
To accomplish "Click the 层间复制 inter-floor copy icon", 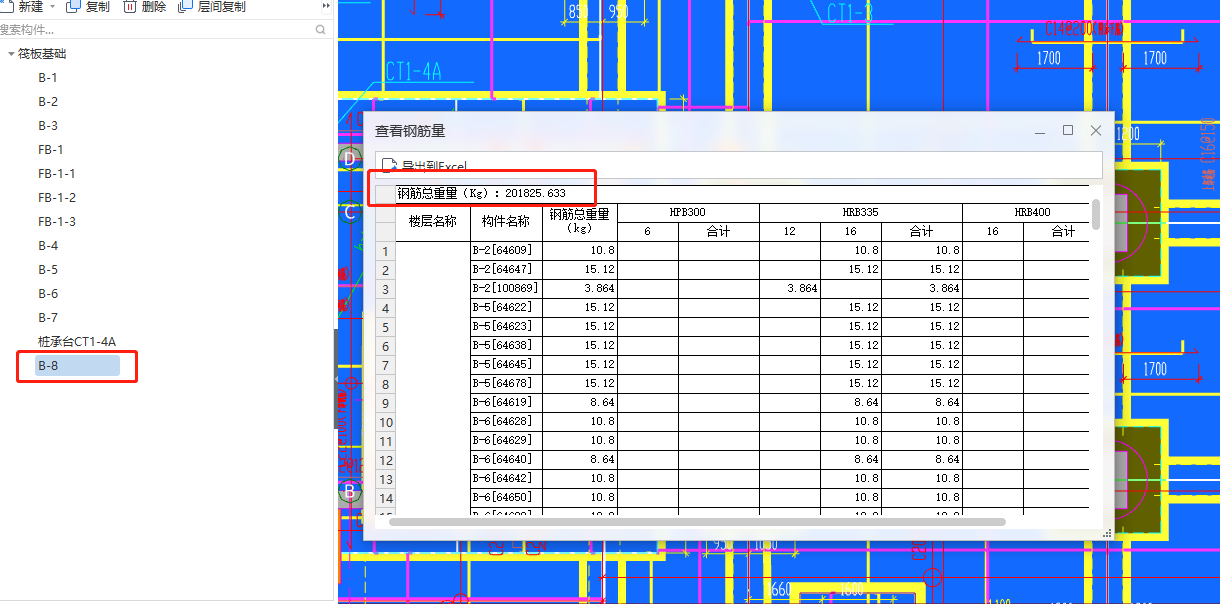I will click(x=186, y=7).
